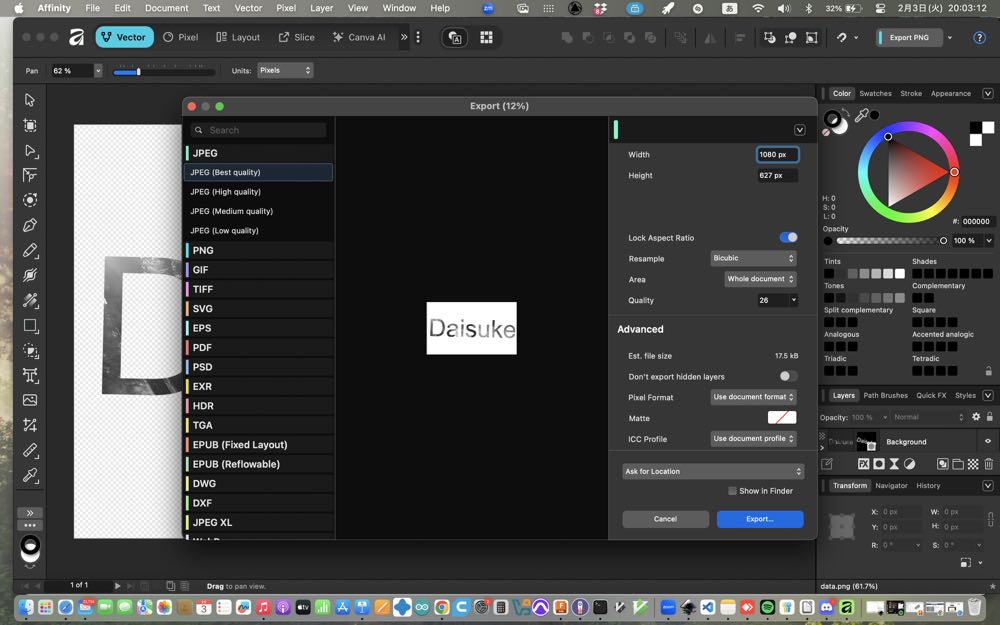Select JPEG (High quality) preset
Screen dimensions: 1000x625
click(x=259, y=192)
